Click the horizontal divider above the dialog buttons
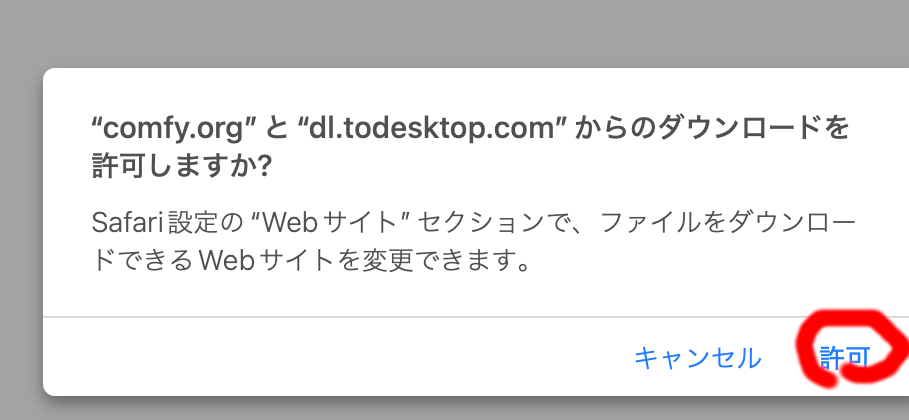Image resolution: width=909 pixels, height=420 pixels. (x=476, y=317)
